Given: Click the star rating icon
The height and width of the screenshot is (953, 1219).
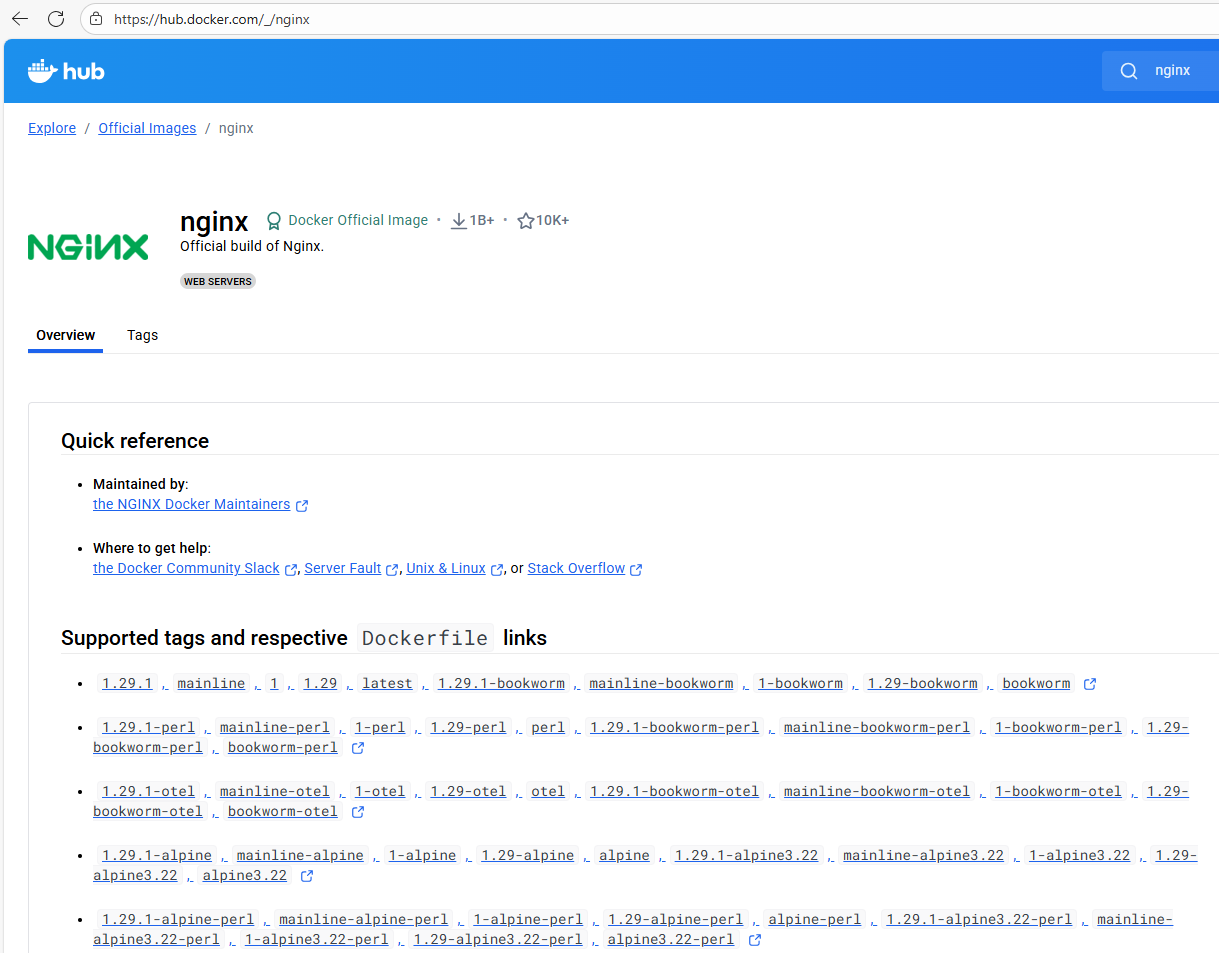Looking at the screenshot, I should tap(525, 221).
